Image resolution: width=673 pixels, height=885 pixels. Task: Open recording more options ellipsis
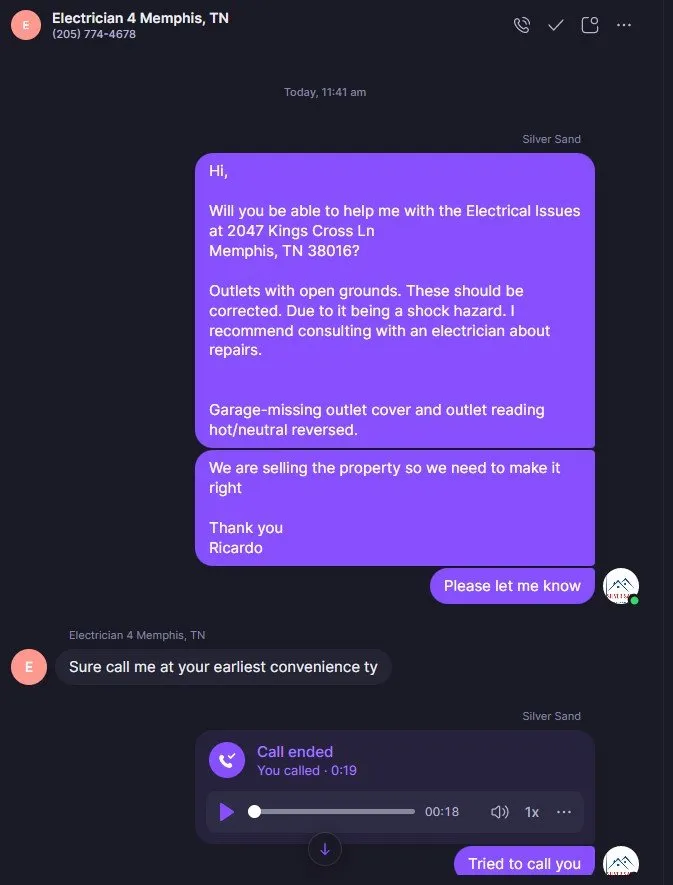click(564, 812)
